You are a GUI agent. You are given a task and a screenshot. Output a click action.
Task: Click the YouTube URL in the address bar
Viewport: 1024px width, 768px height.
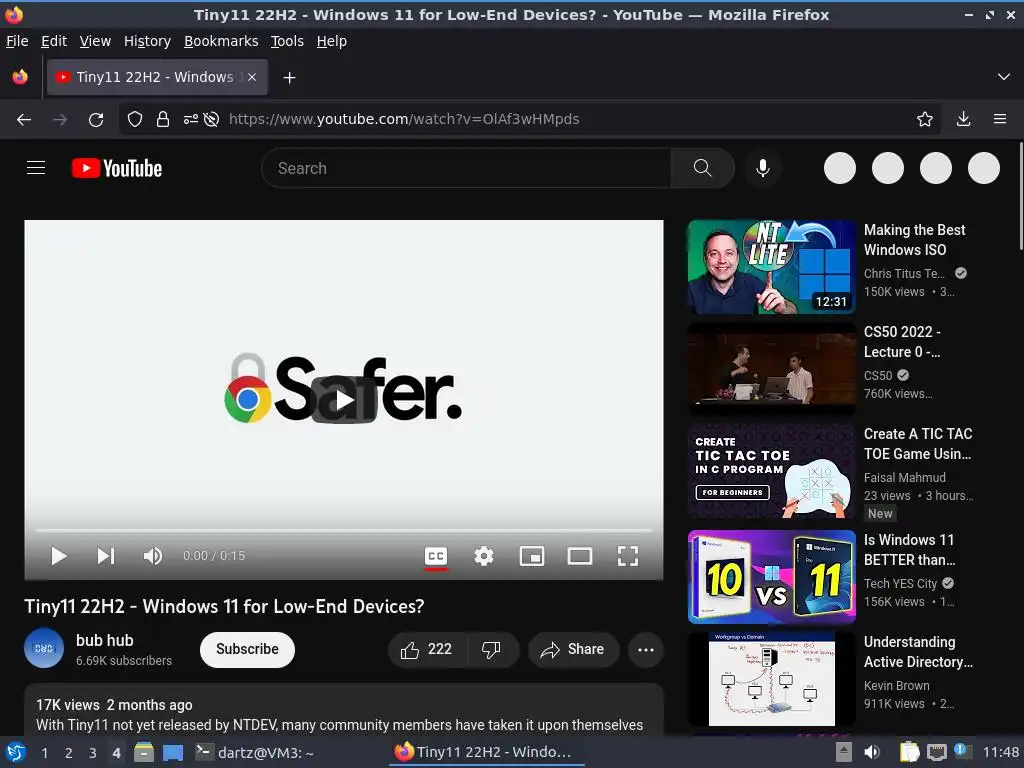pos(404,120)
